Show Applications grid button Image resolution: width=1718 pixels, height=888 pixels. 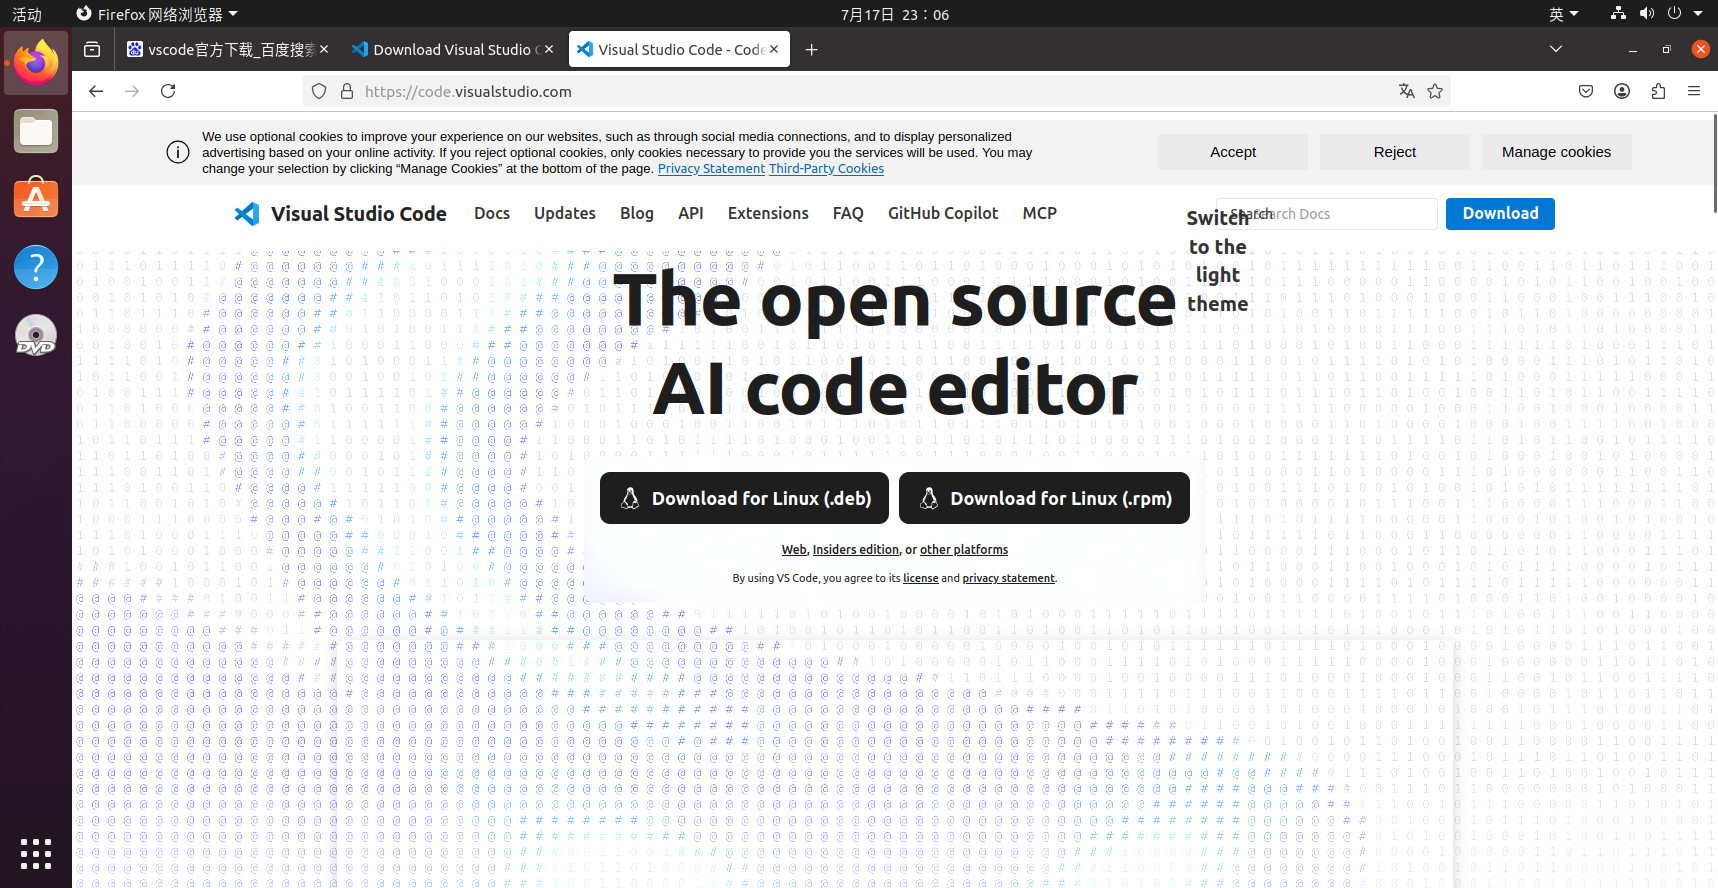click(36, 854)
